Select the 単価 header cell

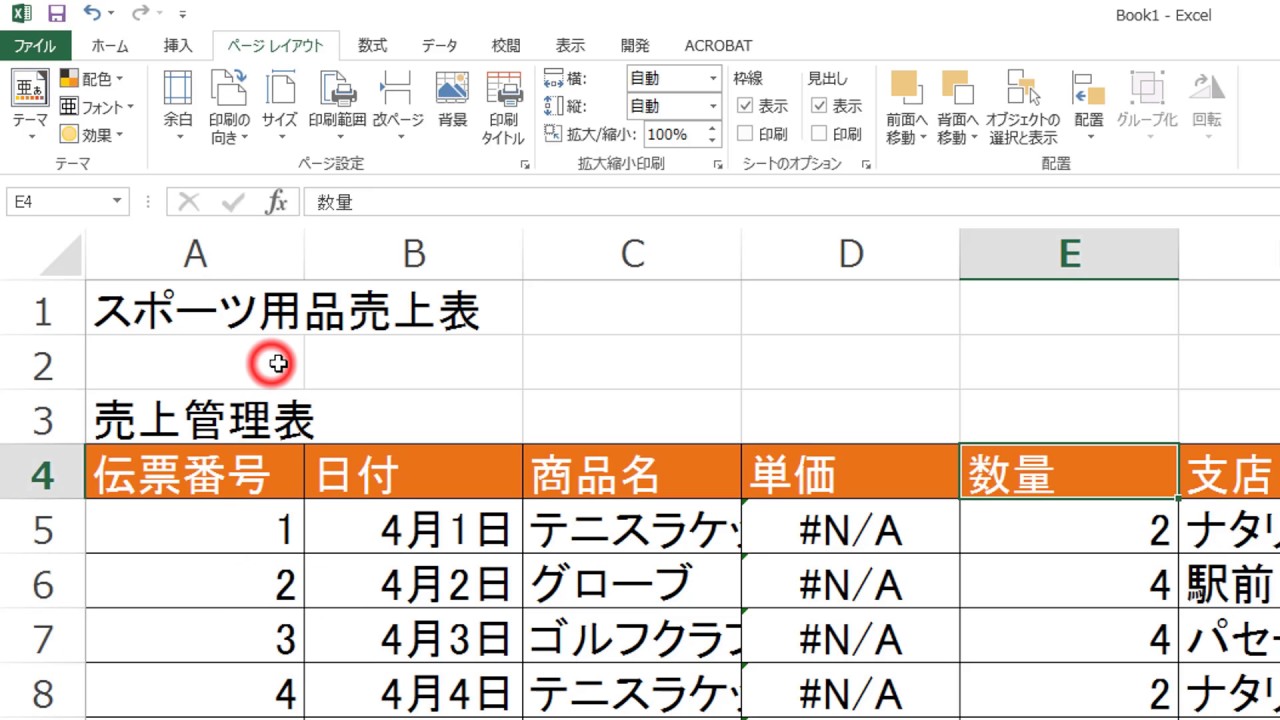pyautogui.click(x=850, y=472)
